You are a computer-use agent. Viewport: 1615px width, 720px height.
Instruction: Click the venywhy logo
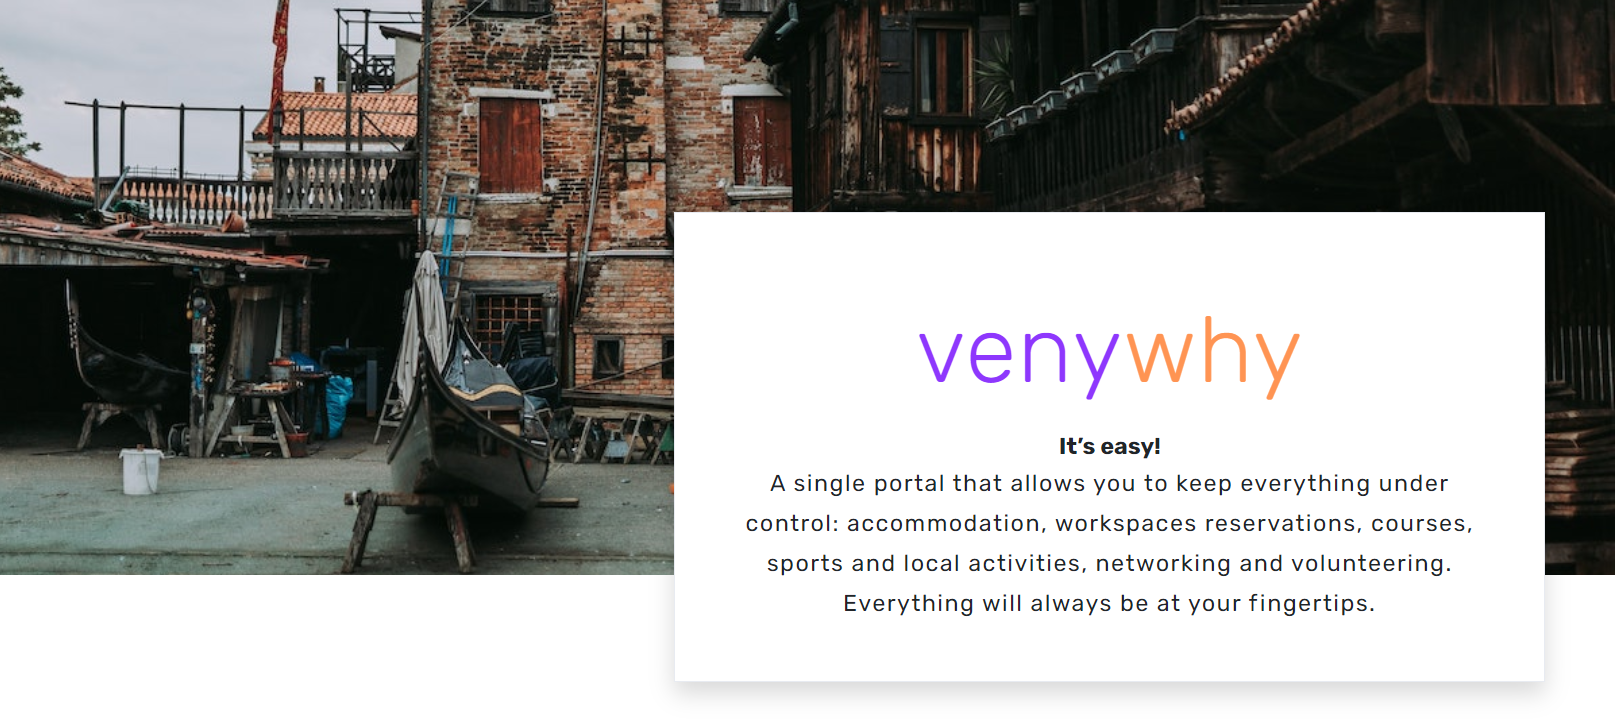click(x=1109, y=357)
